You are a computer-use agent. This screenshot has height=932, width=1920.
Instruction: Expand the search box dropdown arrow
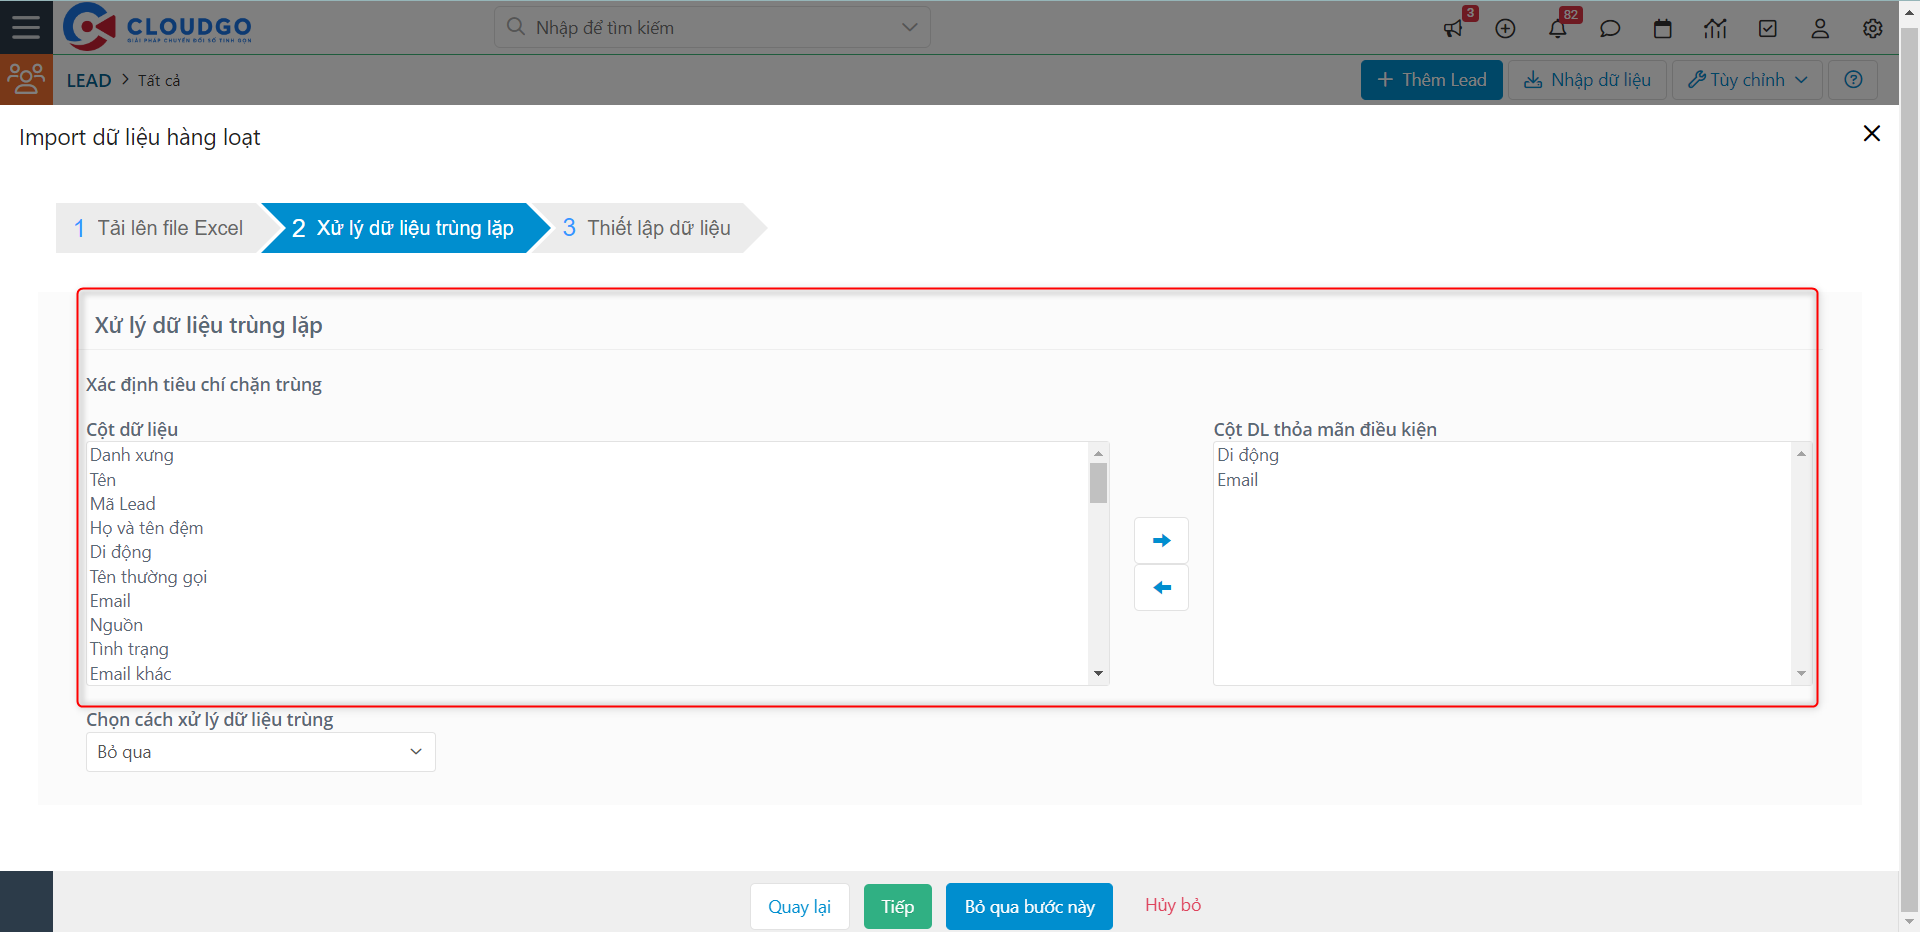(909, 27)
